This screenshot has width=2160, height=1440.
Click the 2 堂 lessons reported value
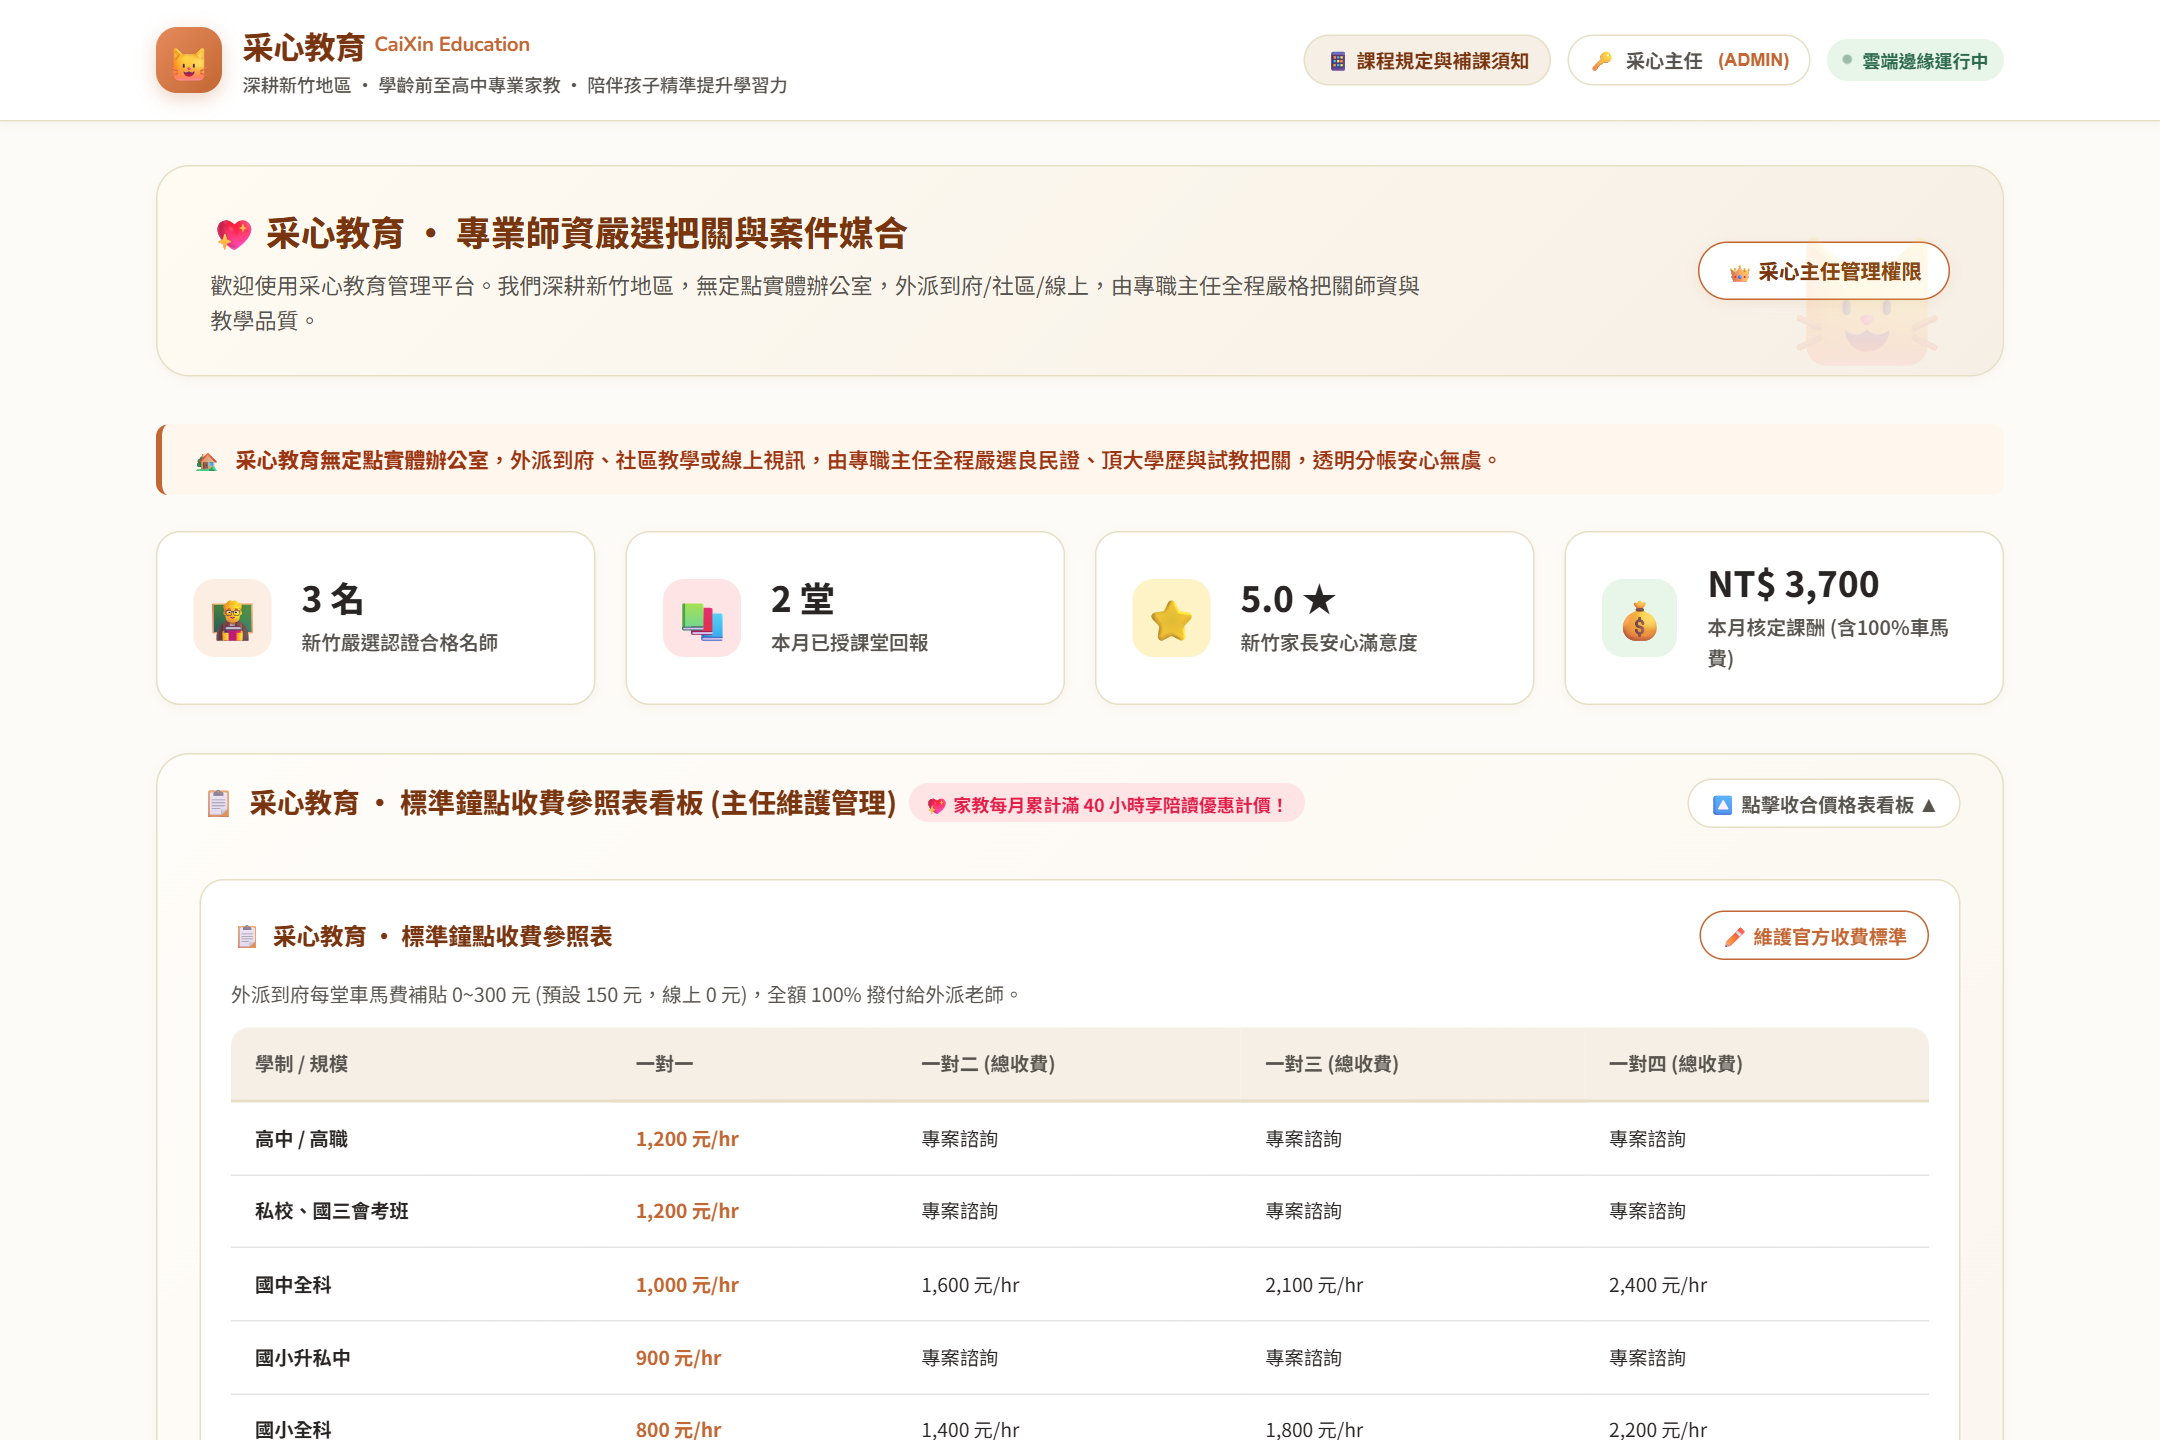[x=803, y=600]
